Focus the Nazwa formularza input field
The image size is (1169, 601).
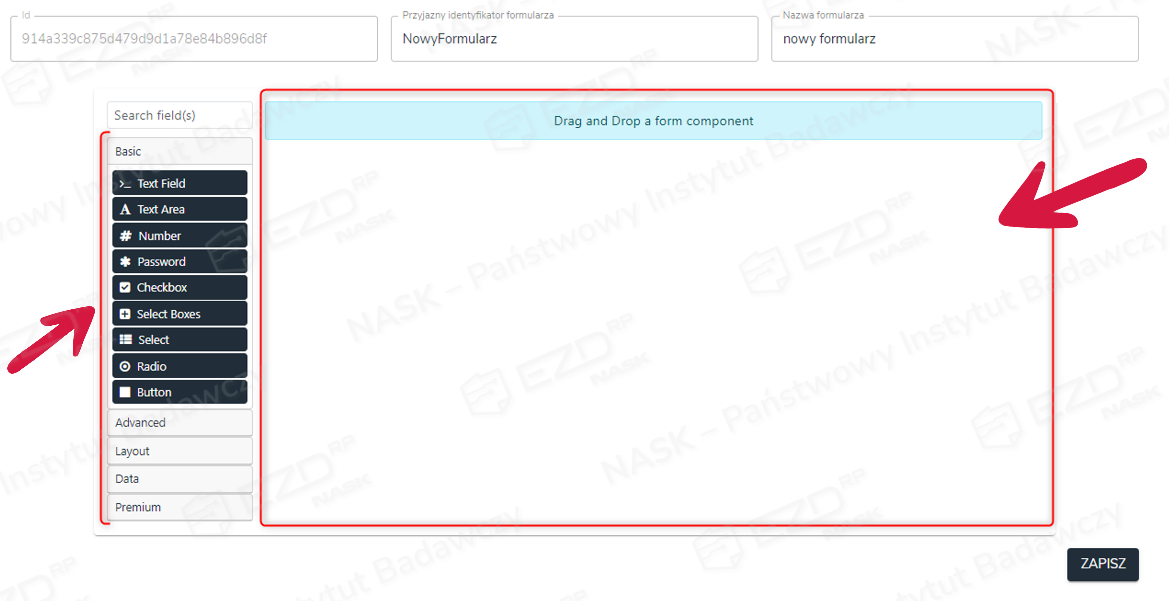click(x=954, y=40)
